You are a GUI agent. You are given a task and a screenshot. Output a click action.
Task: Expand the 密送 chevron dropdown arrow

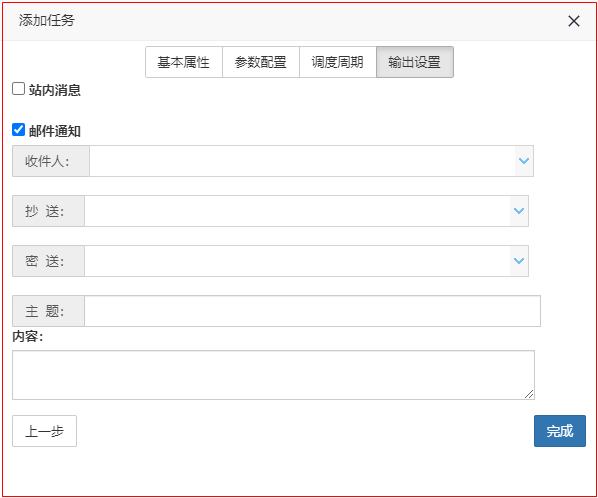[519, 261]
